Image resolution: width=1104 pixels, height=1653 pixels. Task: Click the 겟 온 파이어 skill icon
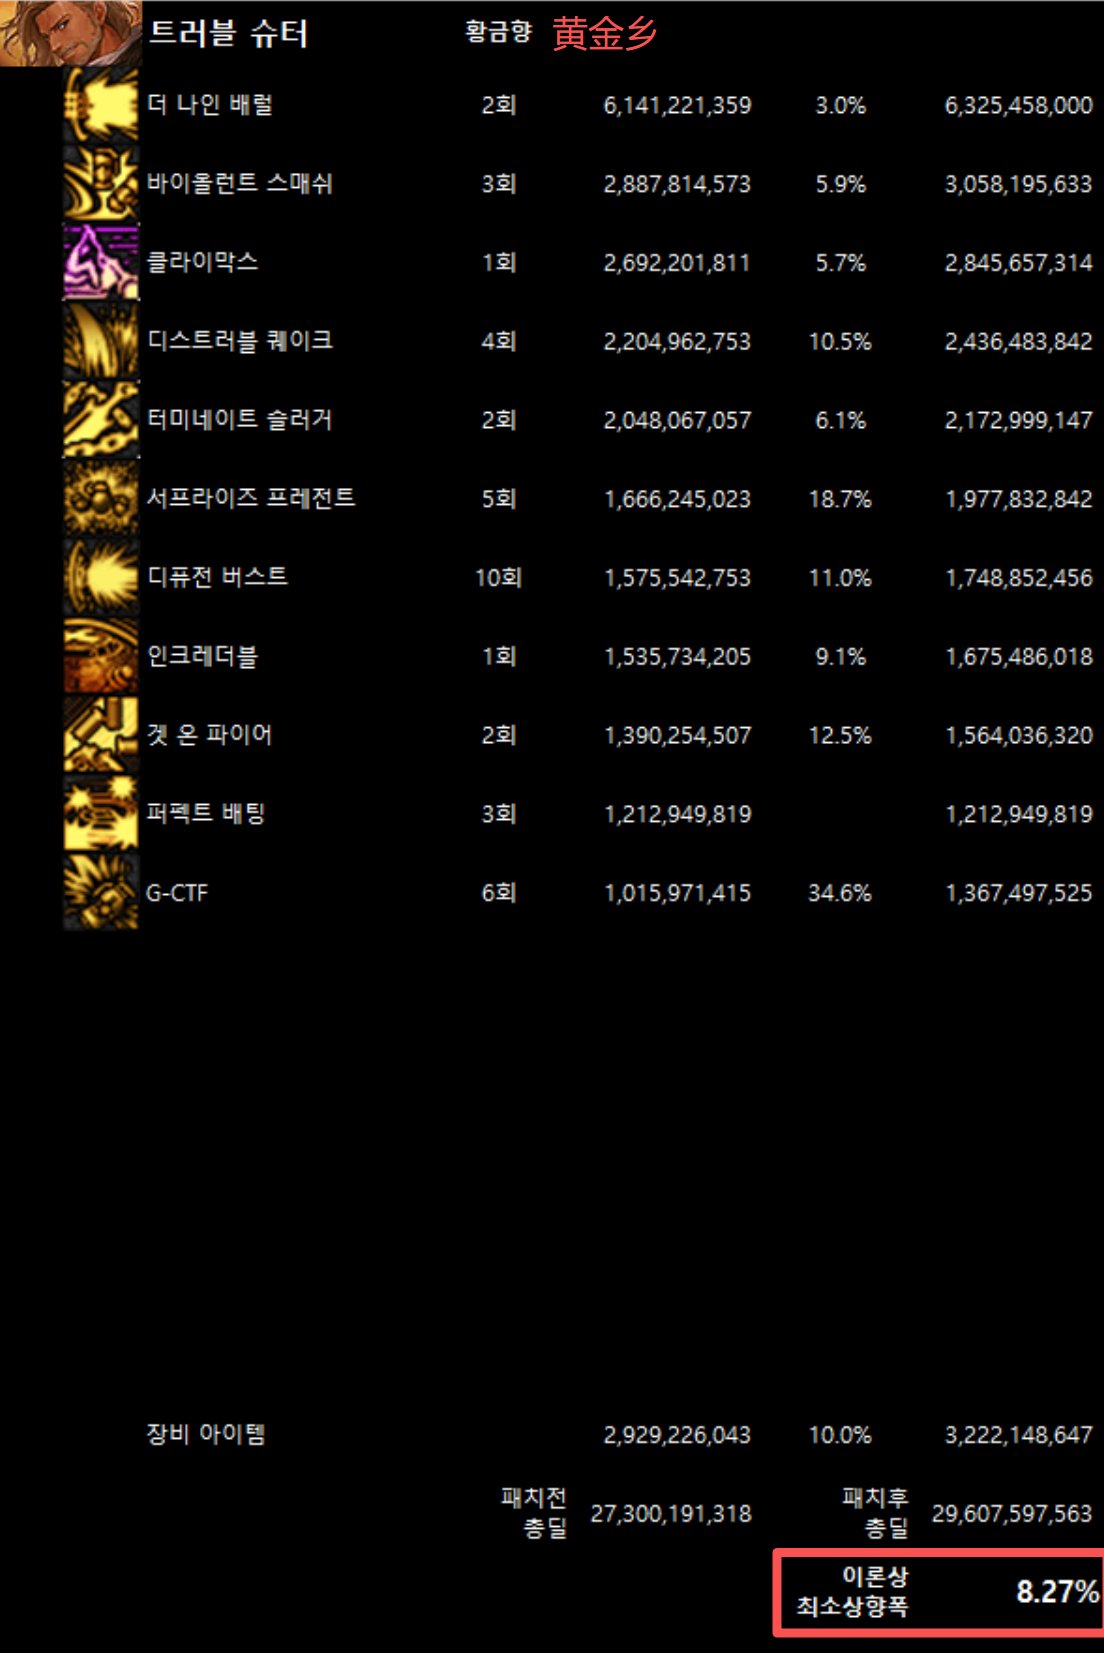click(x=101, y=735)
